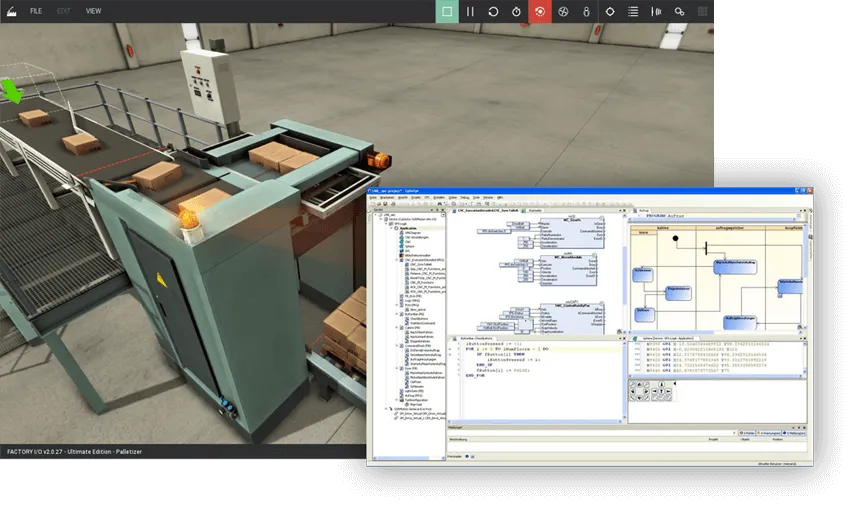Screen dimensions: 850x505
Task: Collapse the Cabine (FB) tree node
Action: 397,327
